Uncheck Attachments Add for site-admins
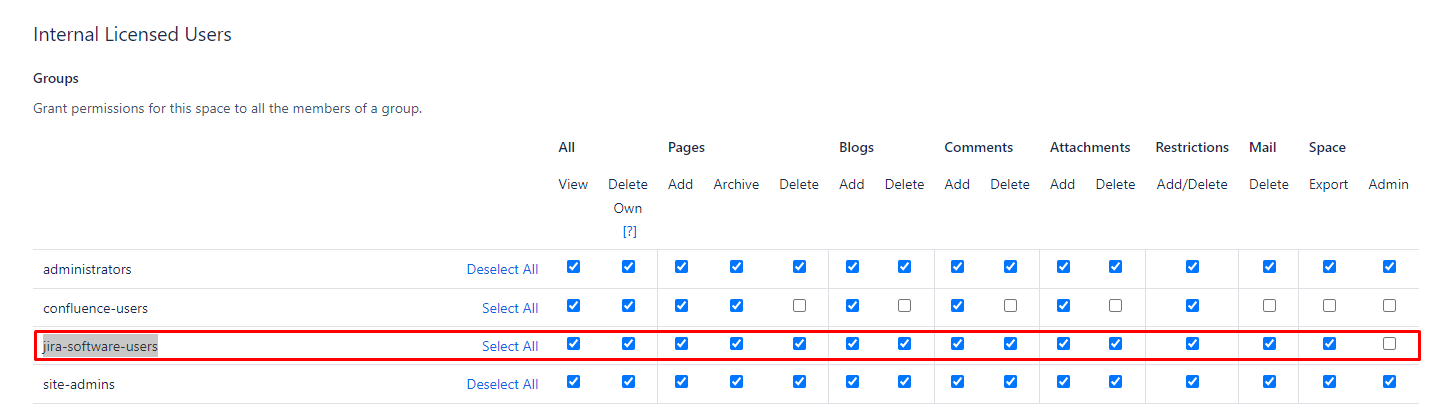The image size is (1440, 415). [x=1063, y=382]
